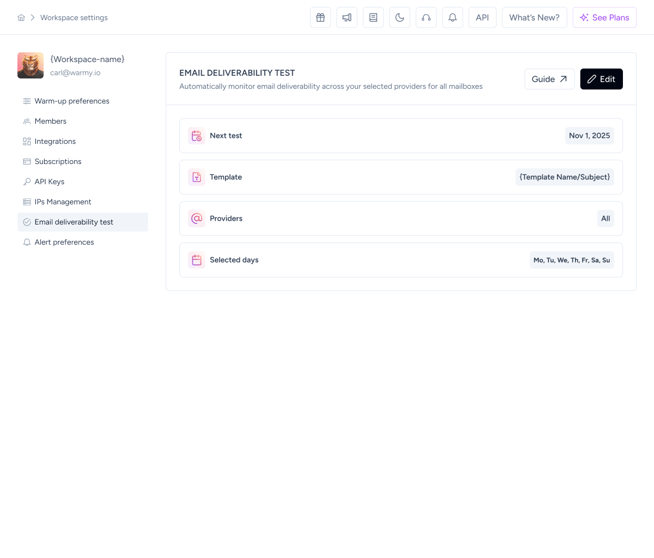Image resolution: width=654 pixels, height=558 pixels.
Task: Click See Plans button
Action: click(x=604, y=18)
